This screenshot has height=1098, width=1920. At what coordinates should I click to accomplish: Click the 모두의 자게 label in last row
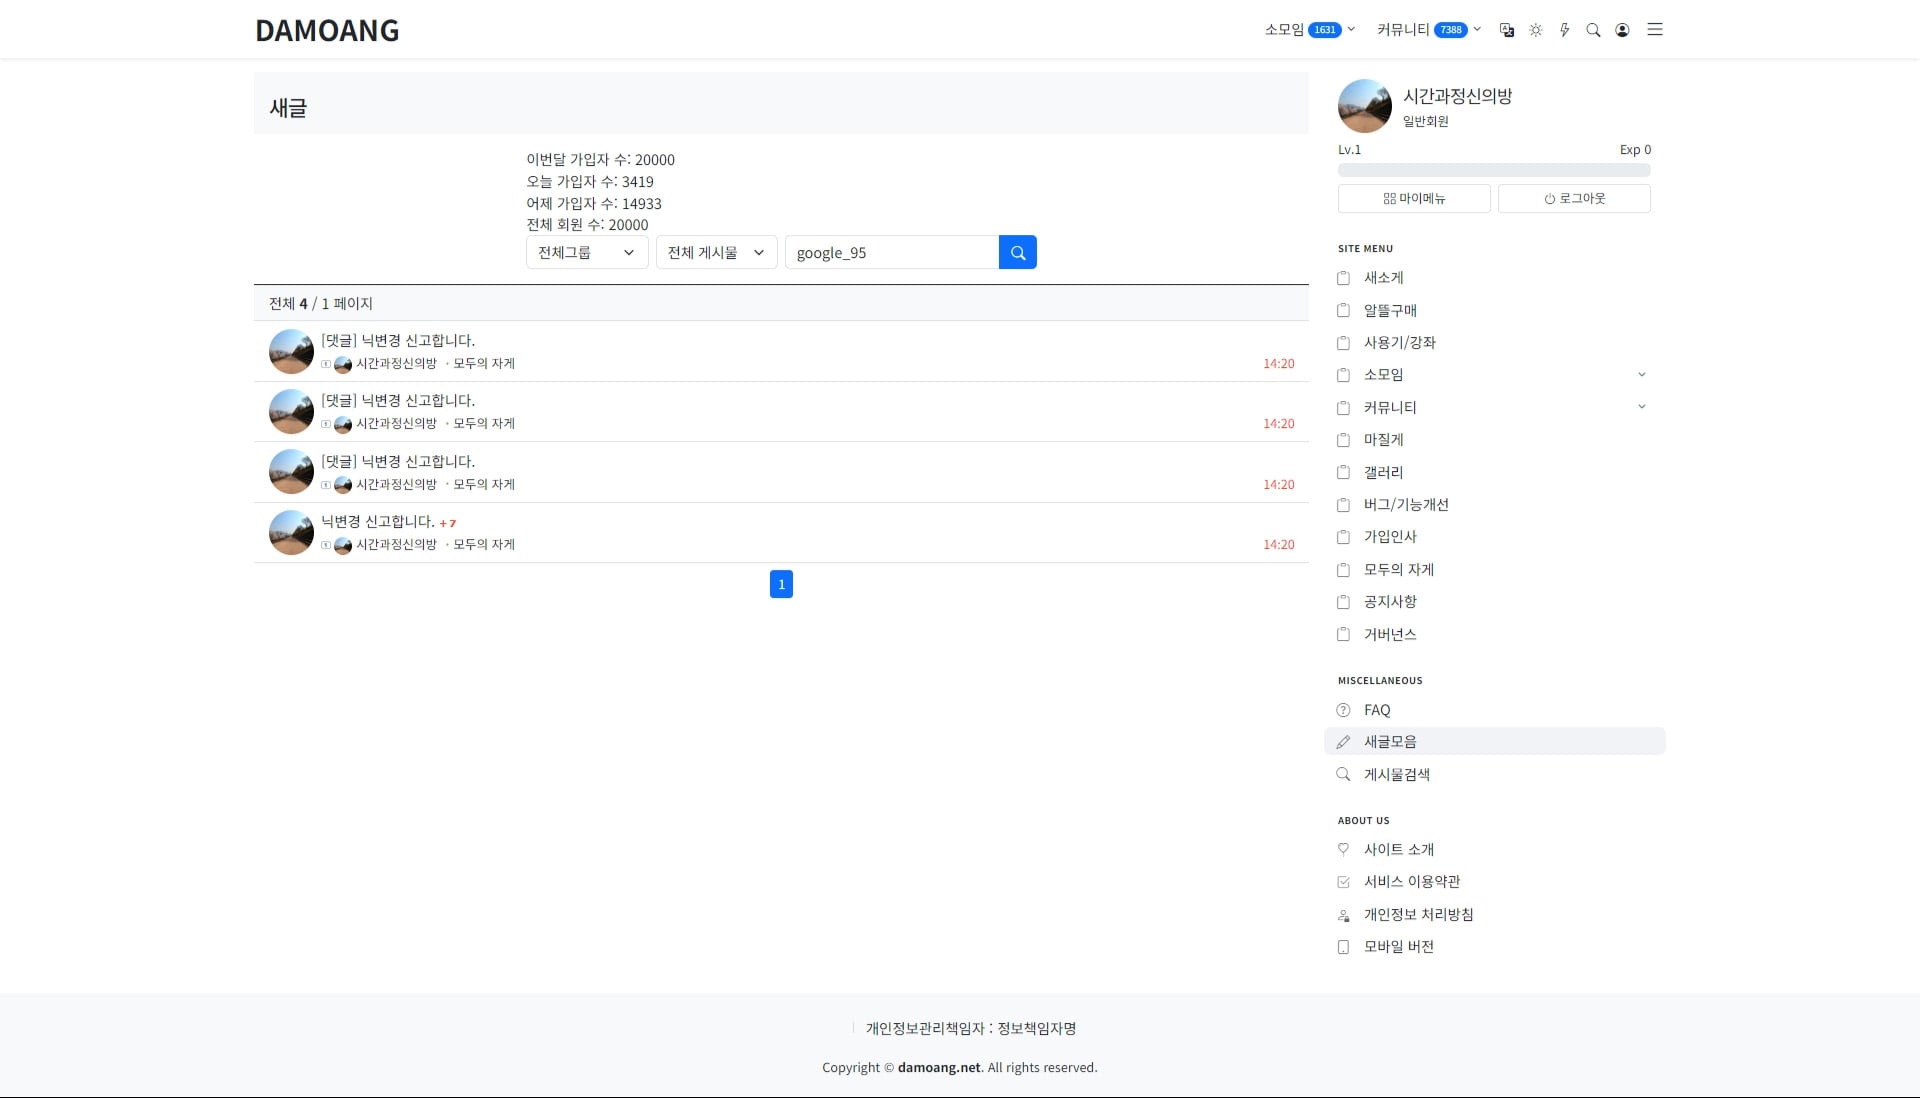(x=484, y=545)
